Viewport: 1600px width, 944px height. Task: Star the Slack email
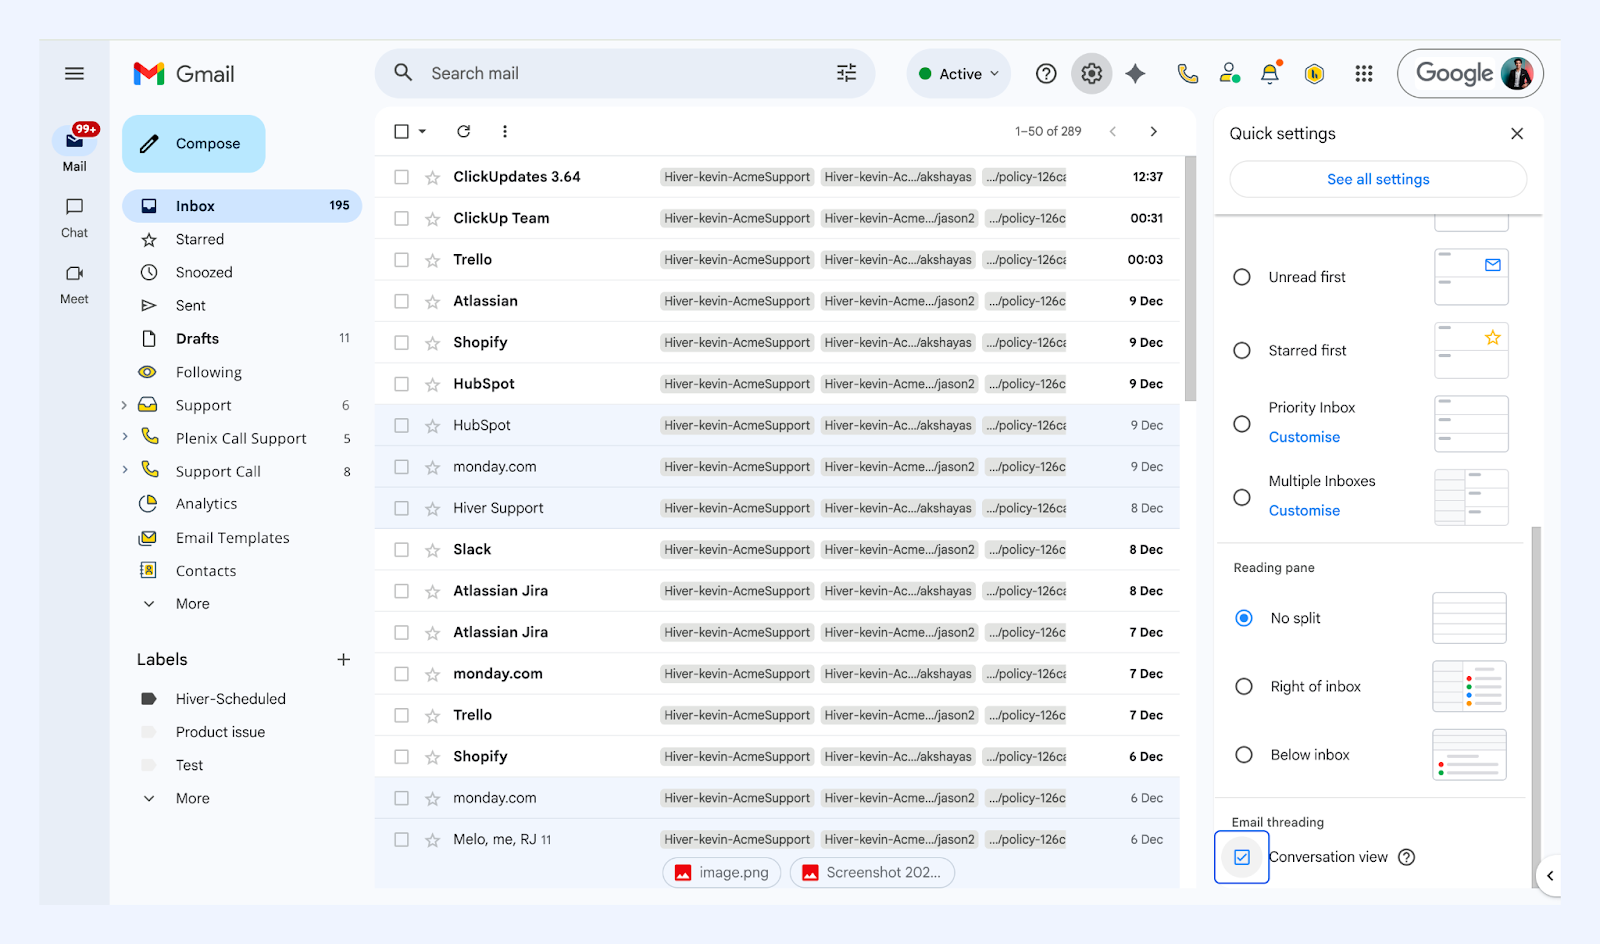click(x=432, y=550)
